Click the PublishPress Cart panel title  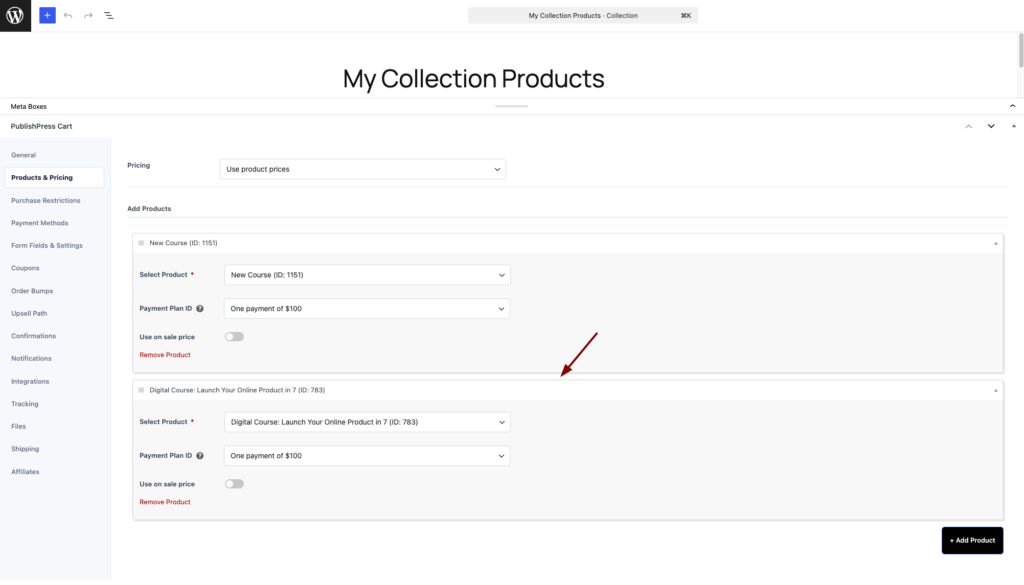pos(41,126)
